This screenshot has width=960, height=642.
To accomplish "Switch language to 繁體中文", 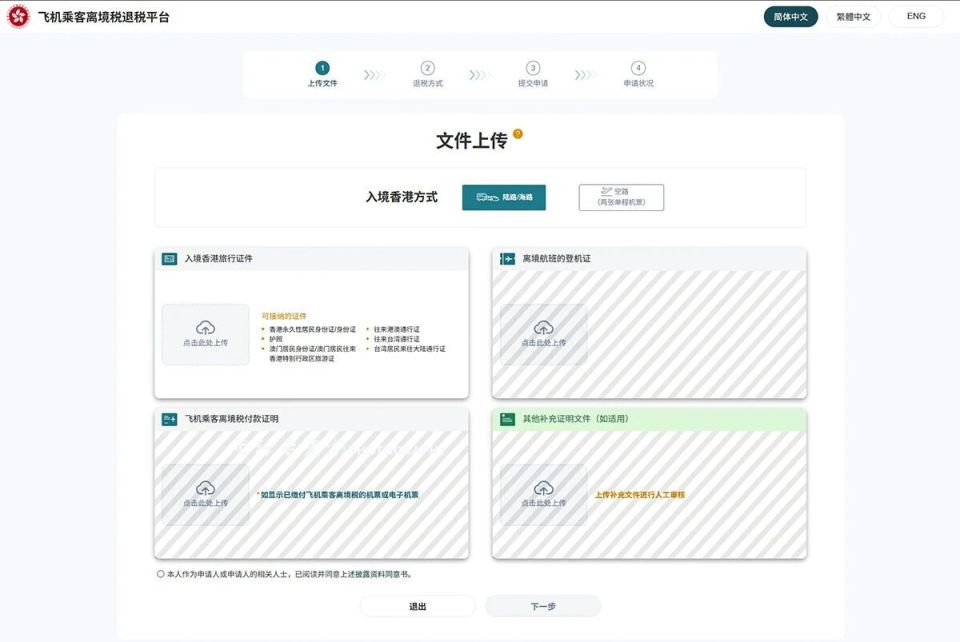I will coord(855,16).
